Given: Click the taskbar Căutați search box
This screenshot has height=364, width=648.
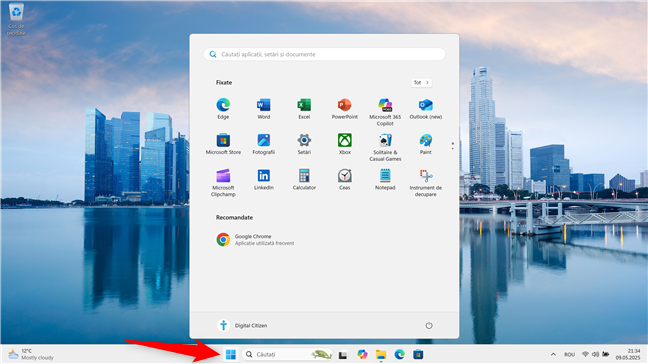Looking at the screenshot, I should [288, 354].
